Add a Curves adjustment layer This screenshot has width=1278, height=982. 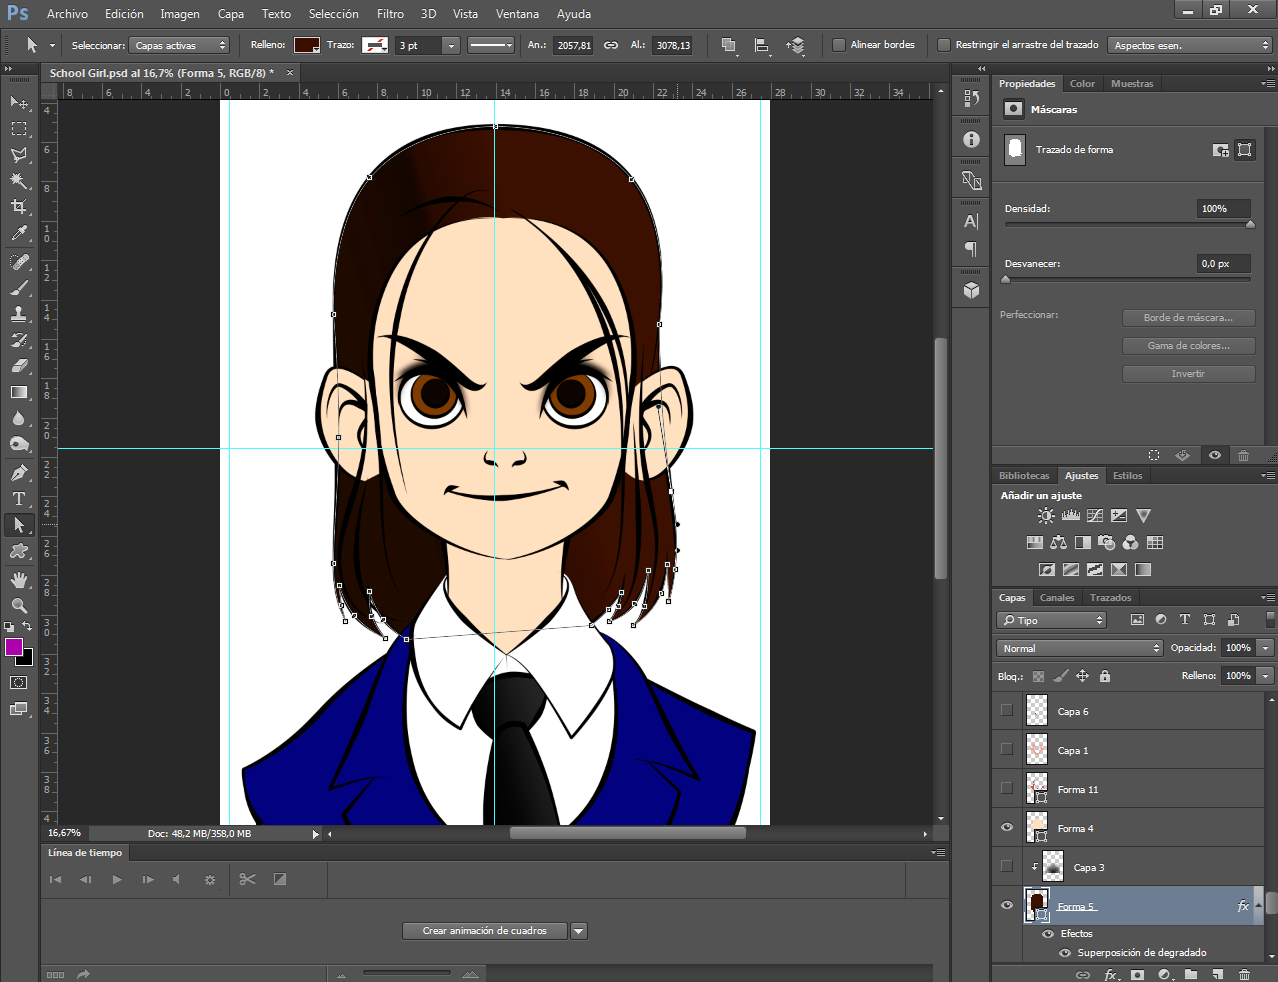[x=1095, y=516]
